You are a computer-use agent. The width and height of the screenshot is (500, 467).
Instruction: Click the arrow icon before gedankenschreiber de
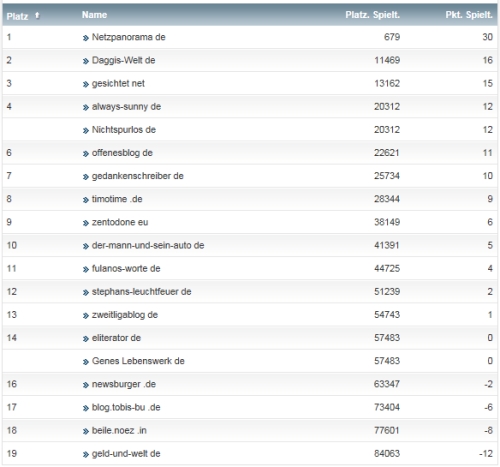click(86, 177)
